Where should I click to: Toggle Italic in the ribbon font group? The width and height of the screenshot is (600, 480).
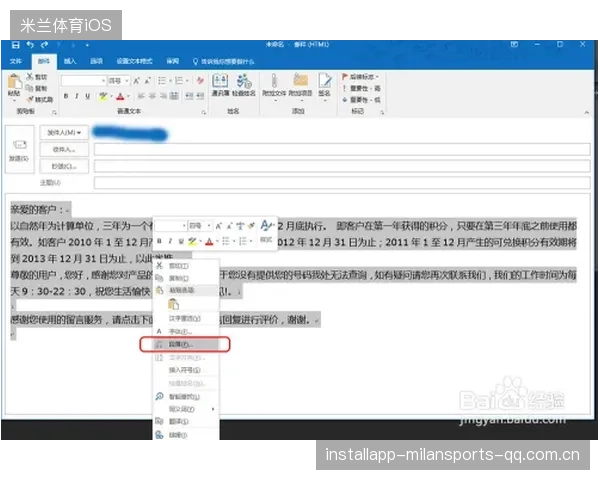tap(77, 96)
